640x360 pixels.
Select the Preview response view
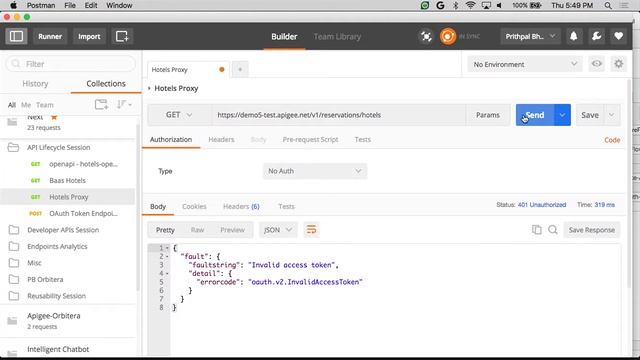click(x=232, y=230)
